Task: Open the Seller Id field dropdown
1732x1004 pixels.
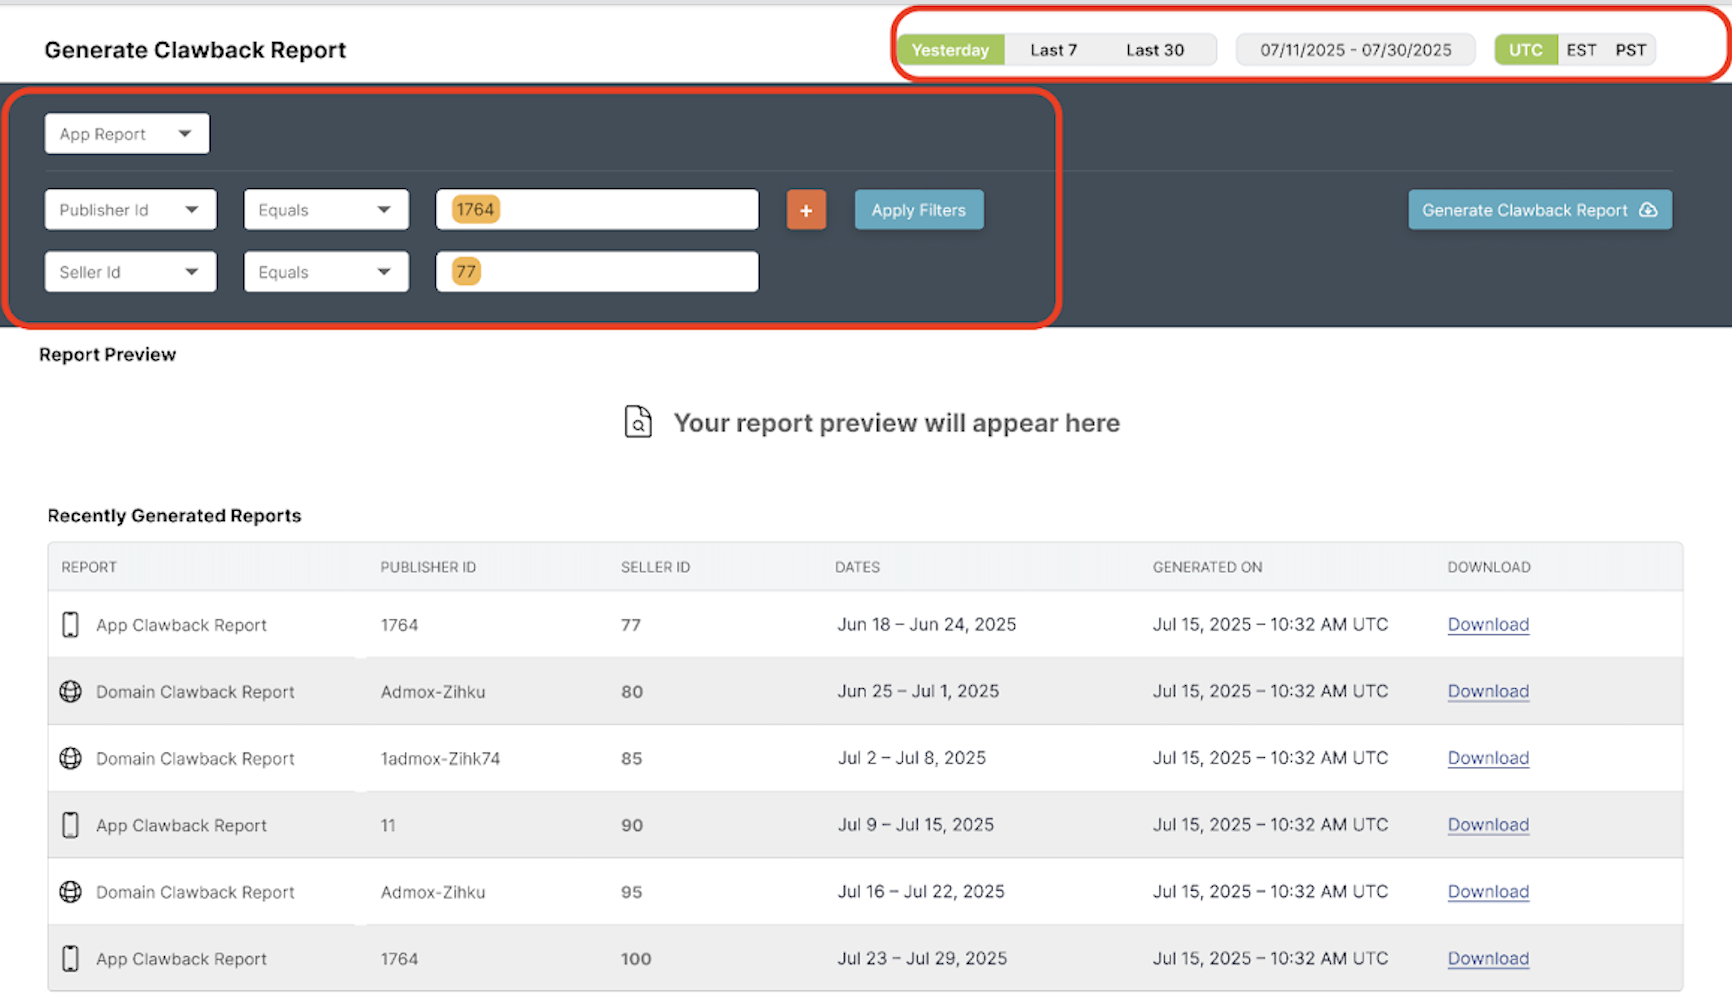Action: (130, 272)
